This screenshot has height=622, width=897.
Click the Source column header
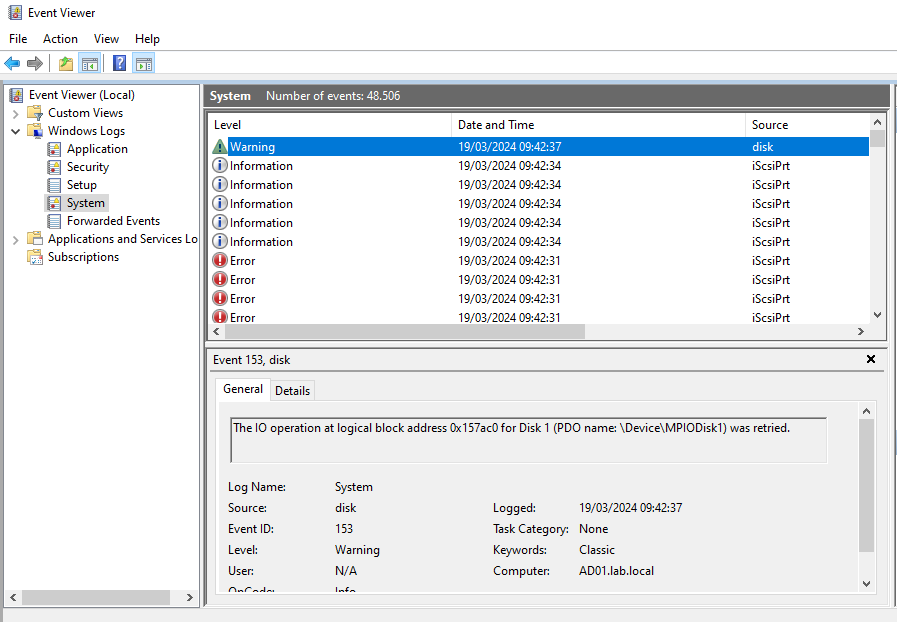(x=770, y=125)
